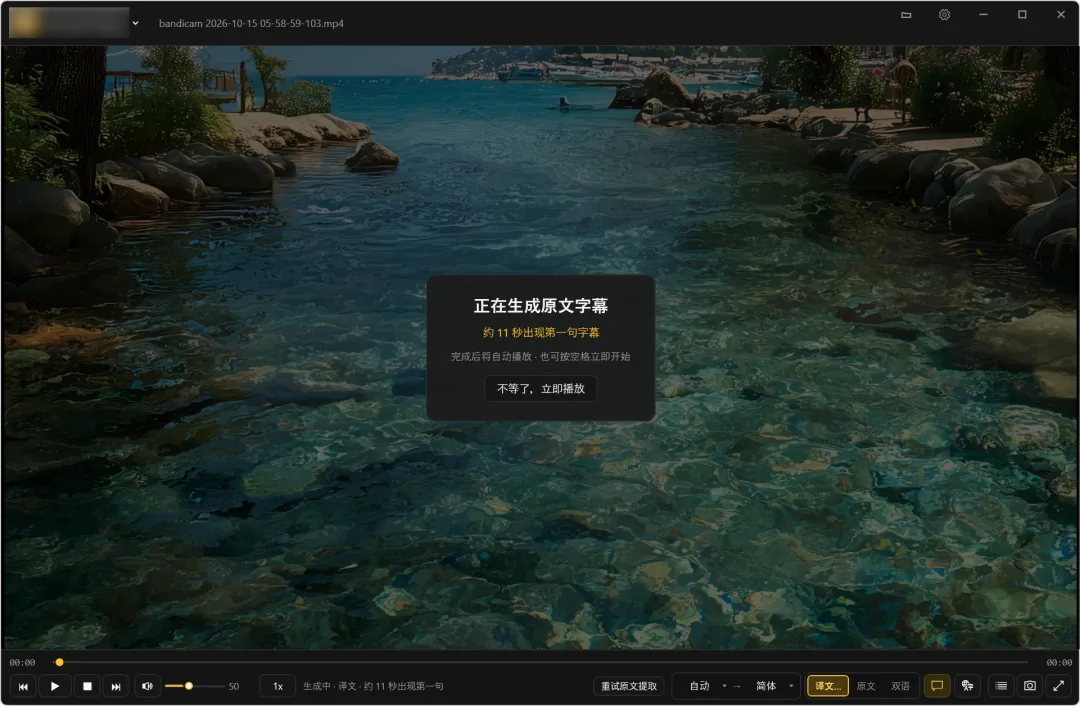Expand the title bar dropdown chevron
The width and height of the screenshot is (1080, 706).
136,23
